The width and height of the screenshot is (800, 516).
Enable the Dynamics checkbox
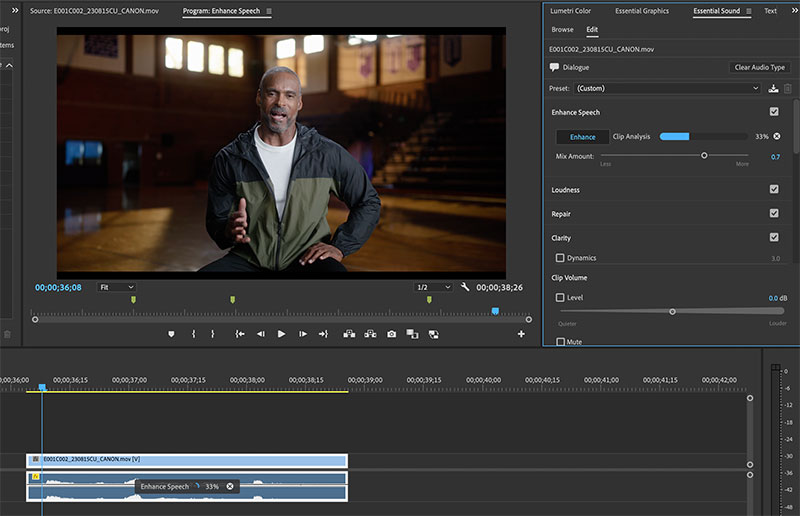coord(560,258)
